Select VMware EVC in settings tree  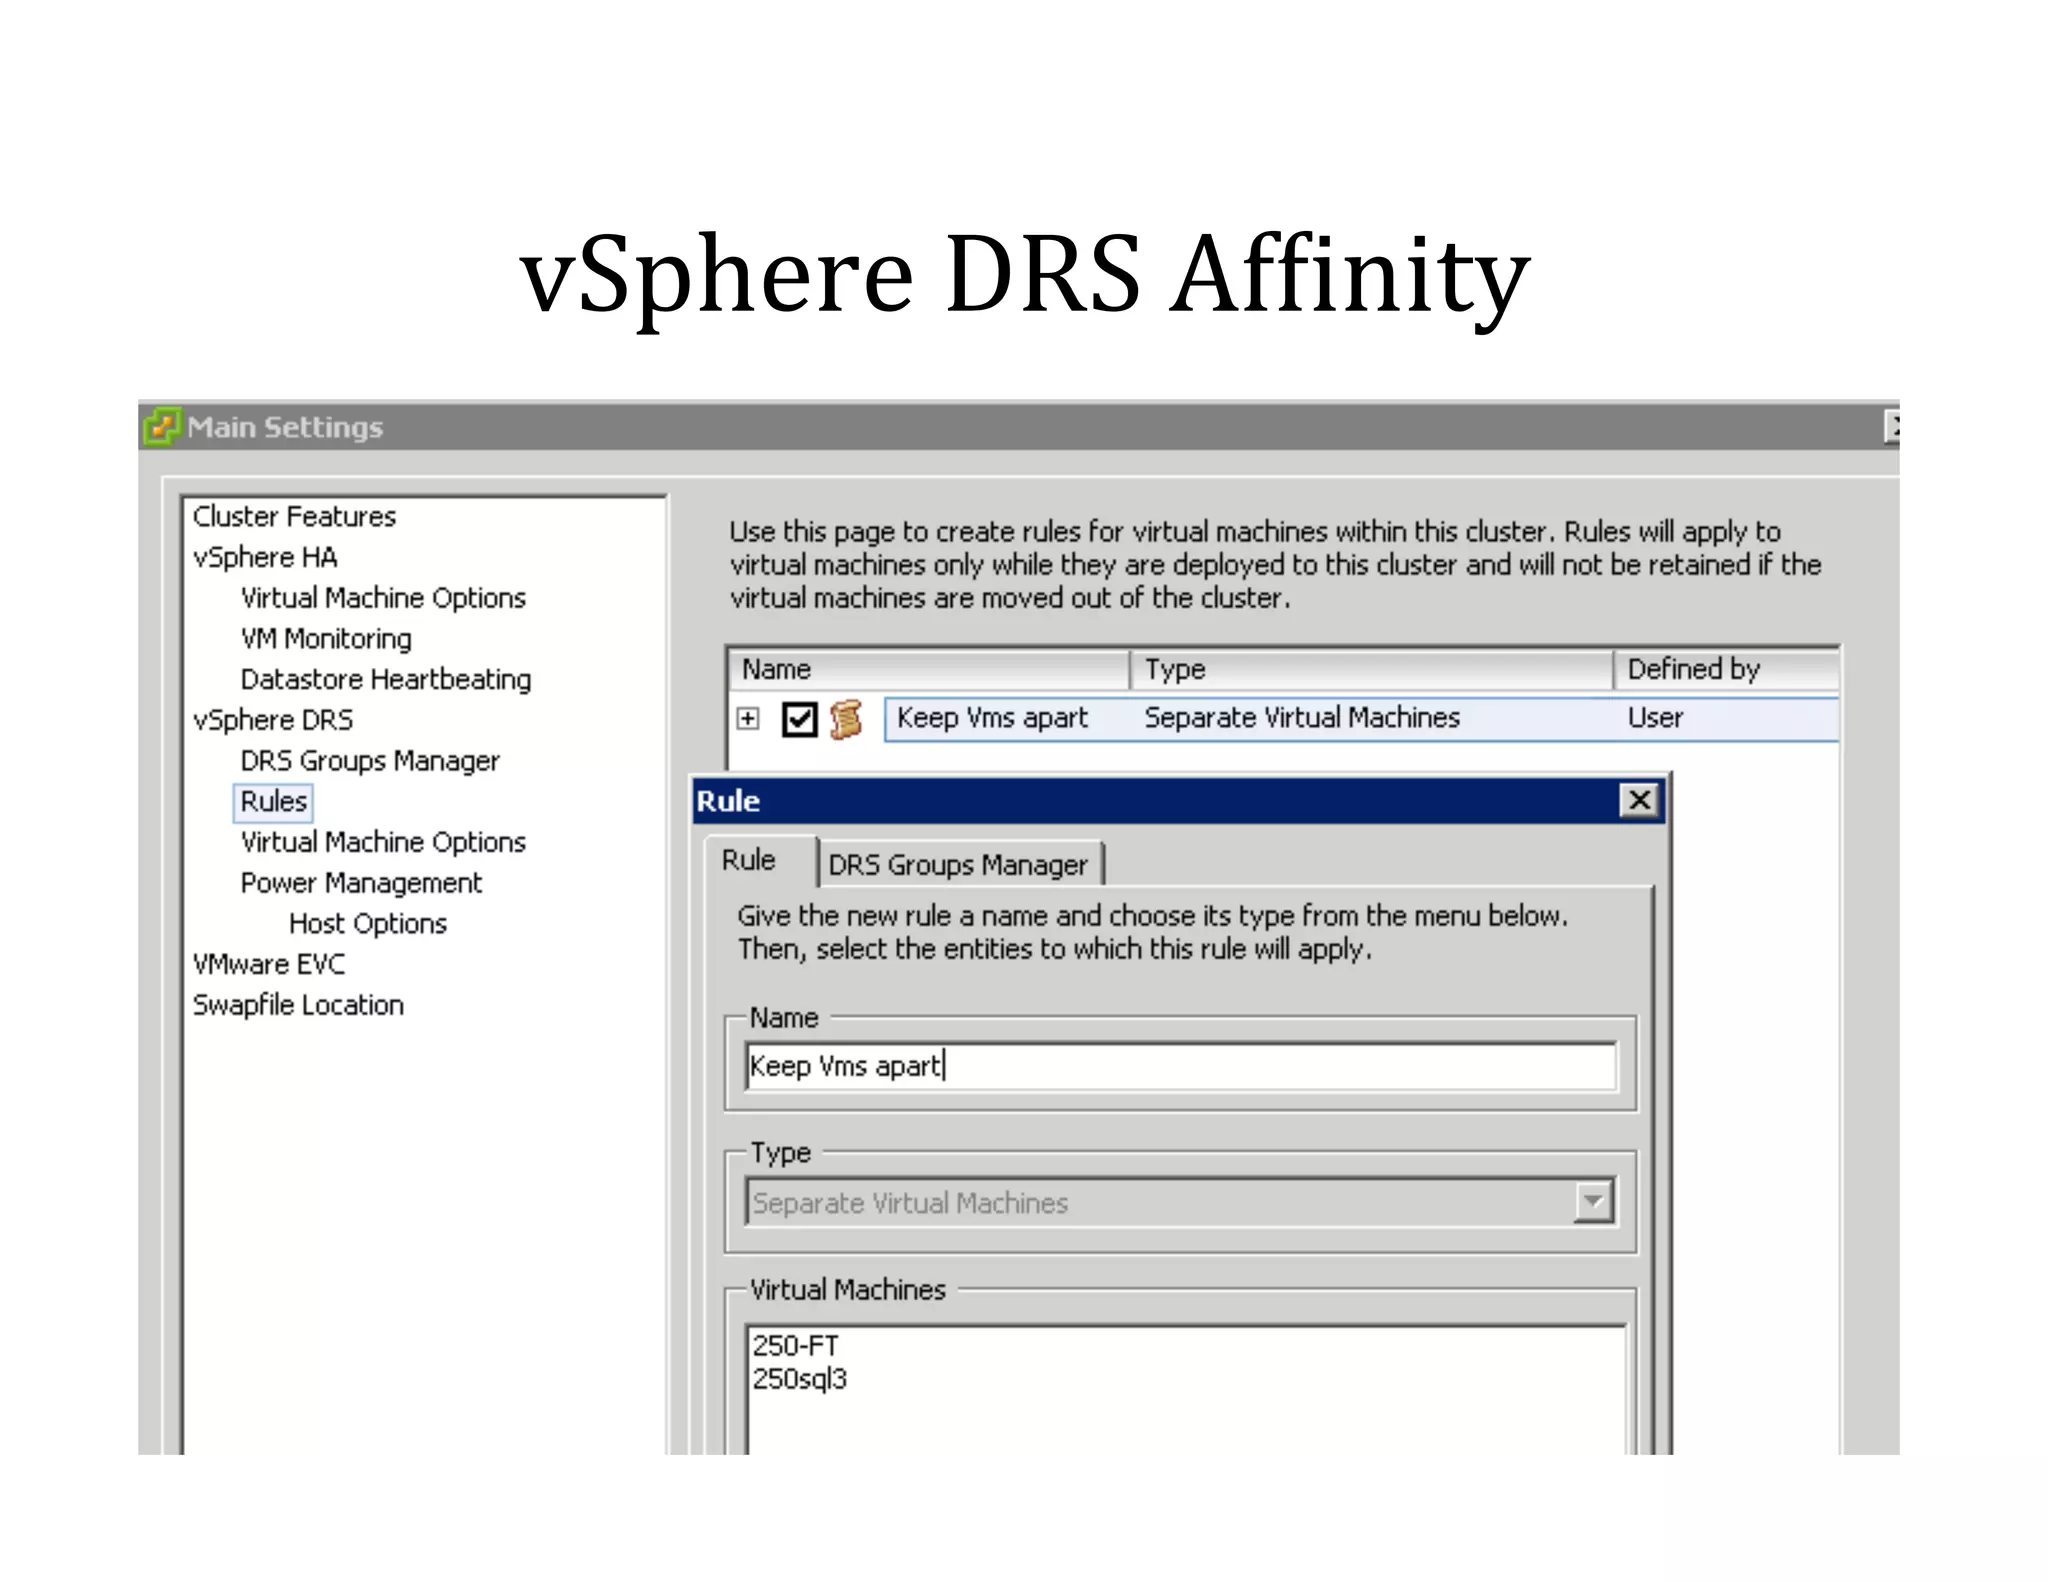pyautogui.click(x=269, y=964)
